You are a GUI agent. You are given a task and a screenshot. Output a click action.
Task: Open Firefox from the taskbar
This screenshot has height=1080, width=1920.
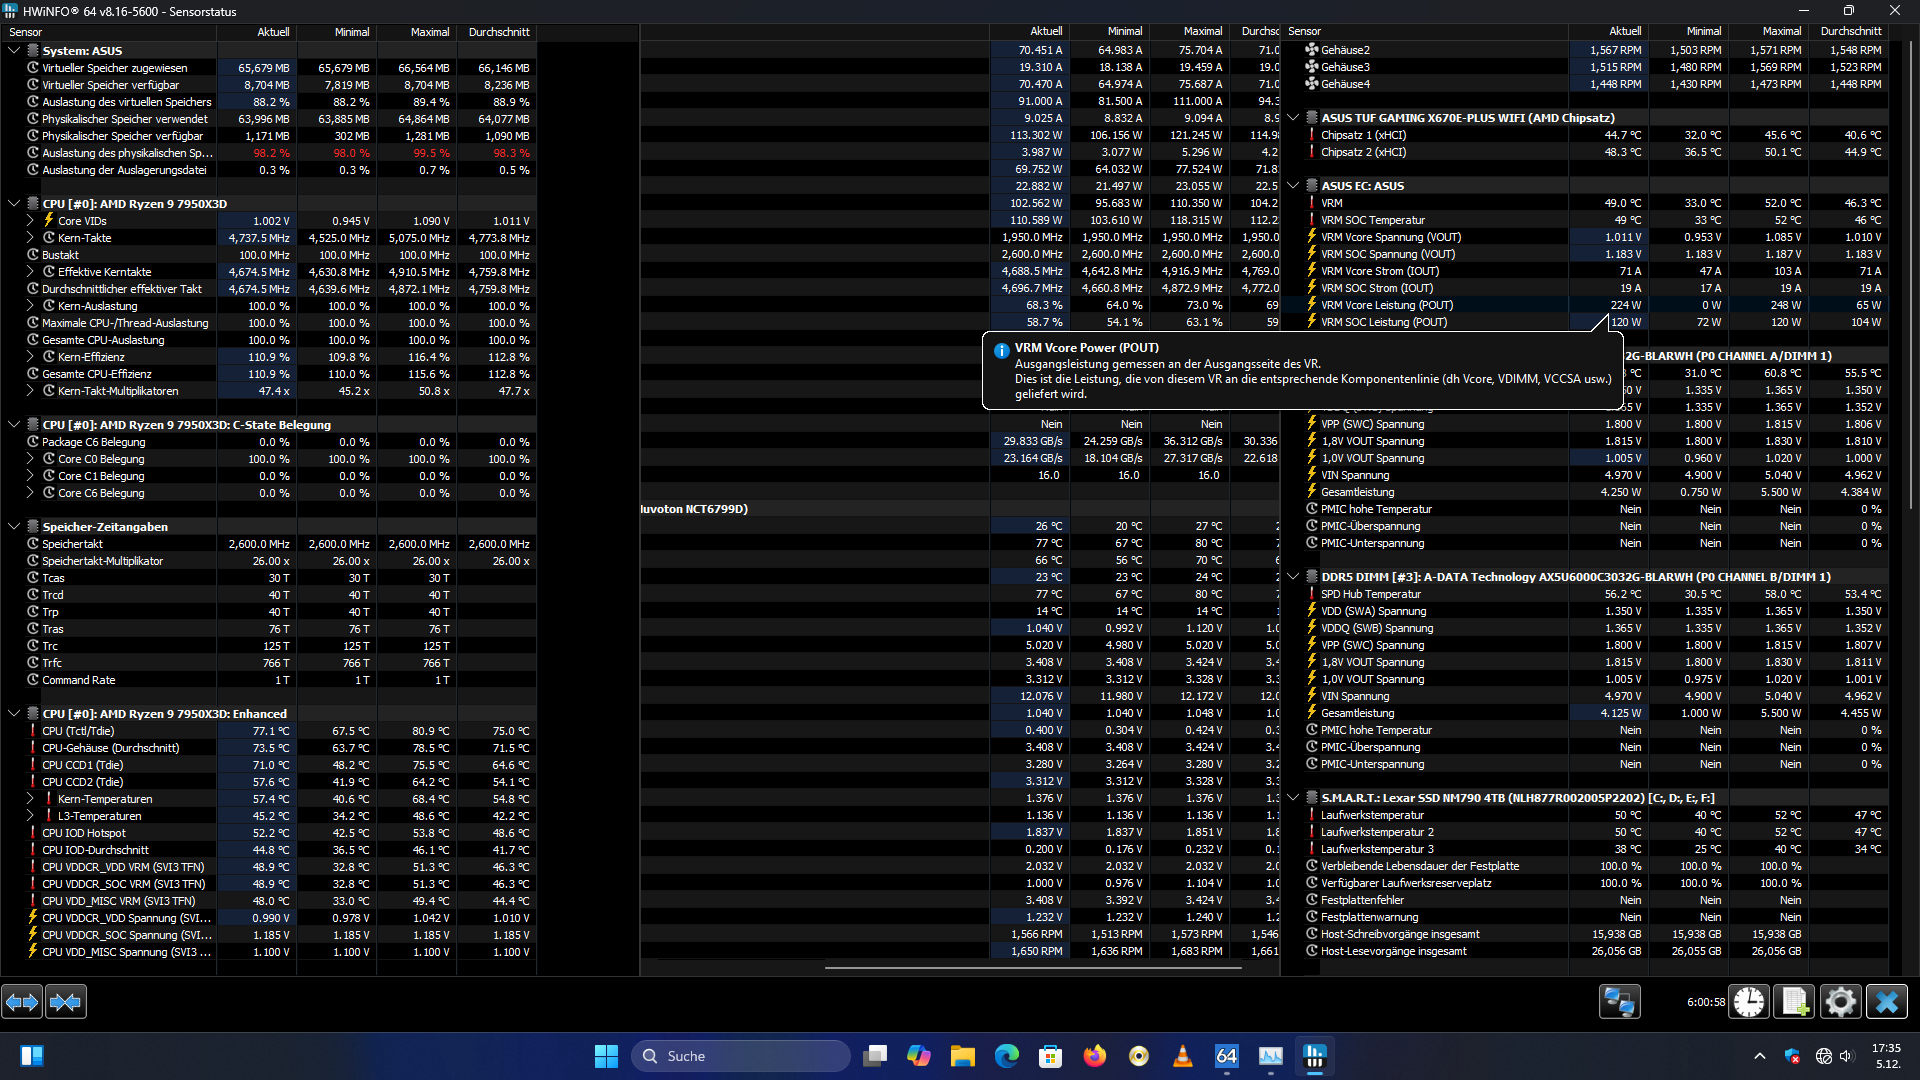(x=1094, y=1056)
